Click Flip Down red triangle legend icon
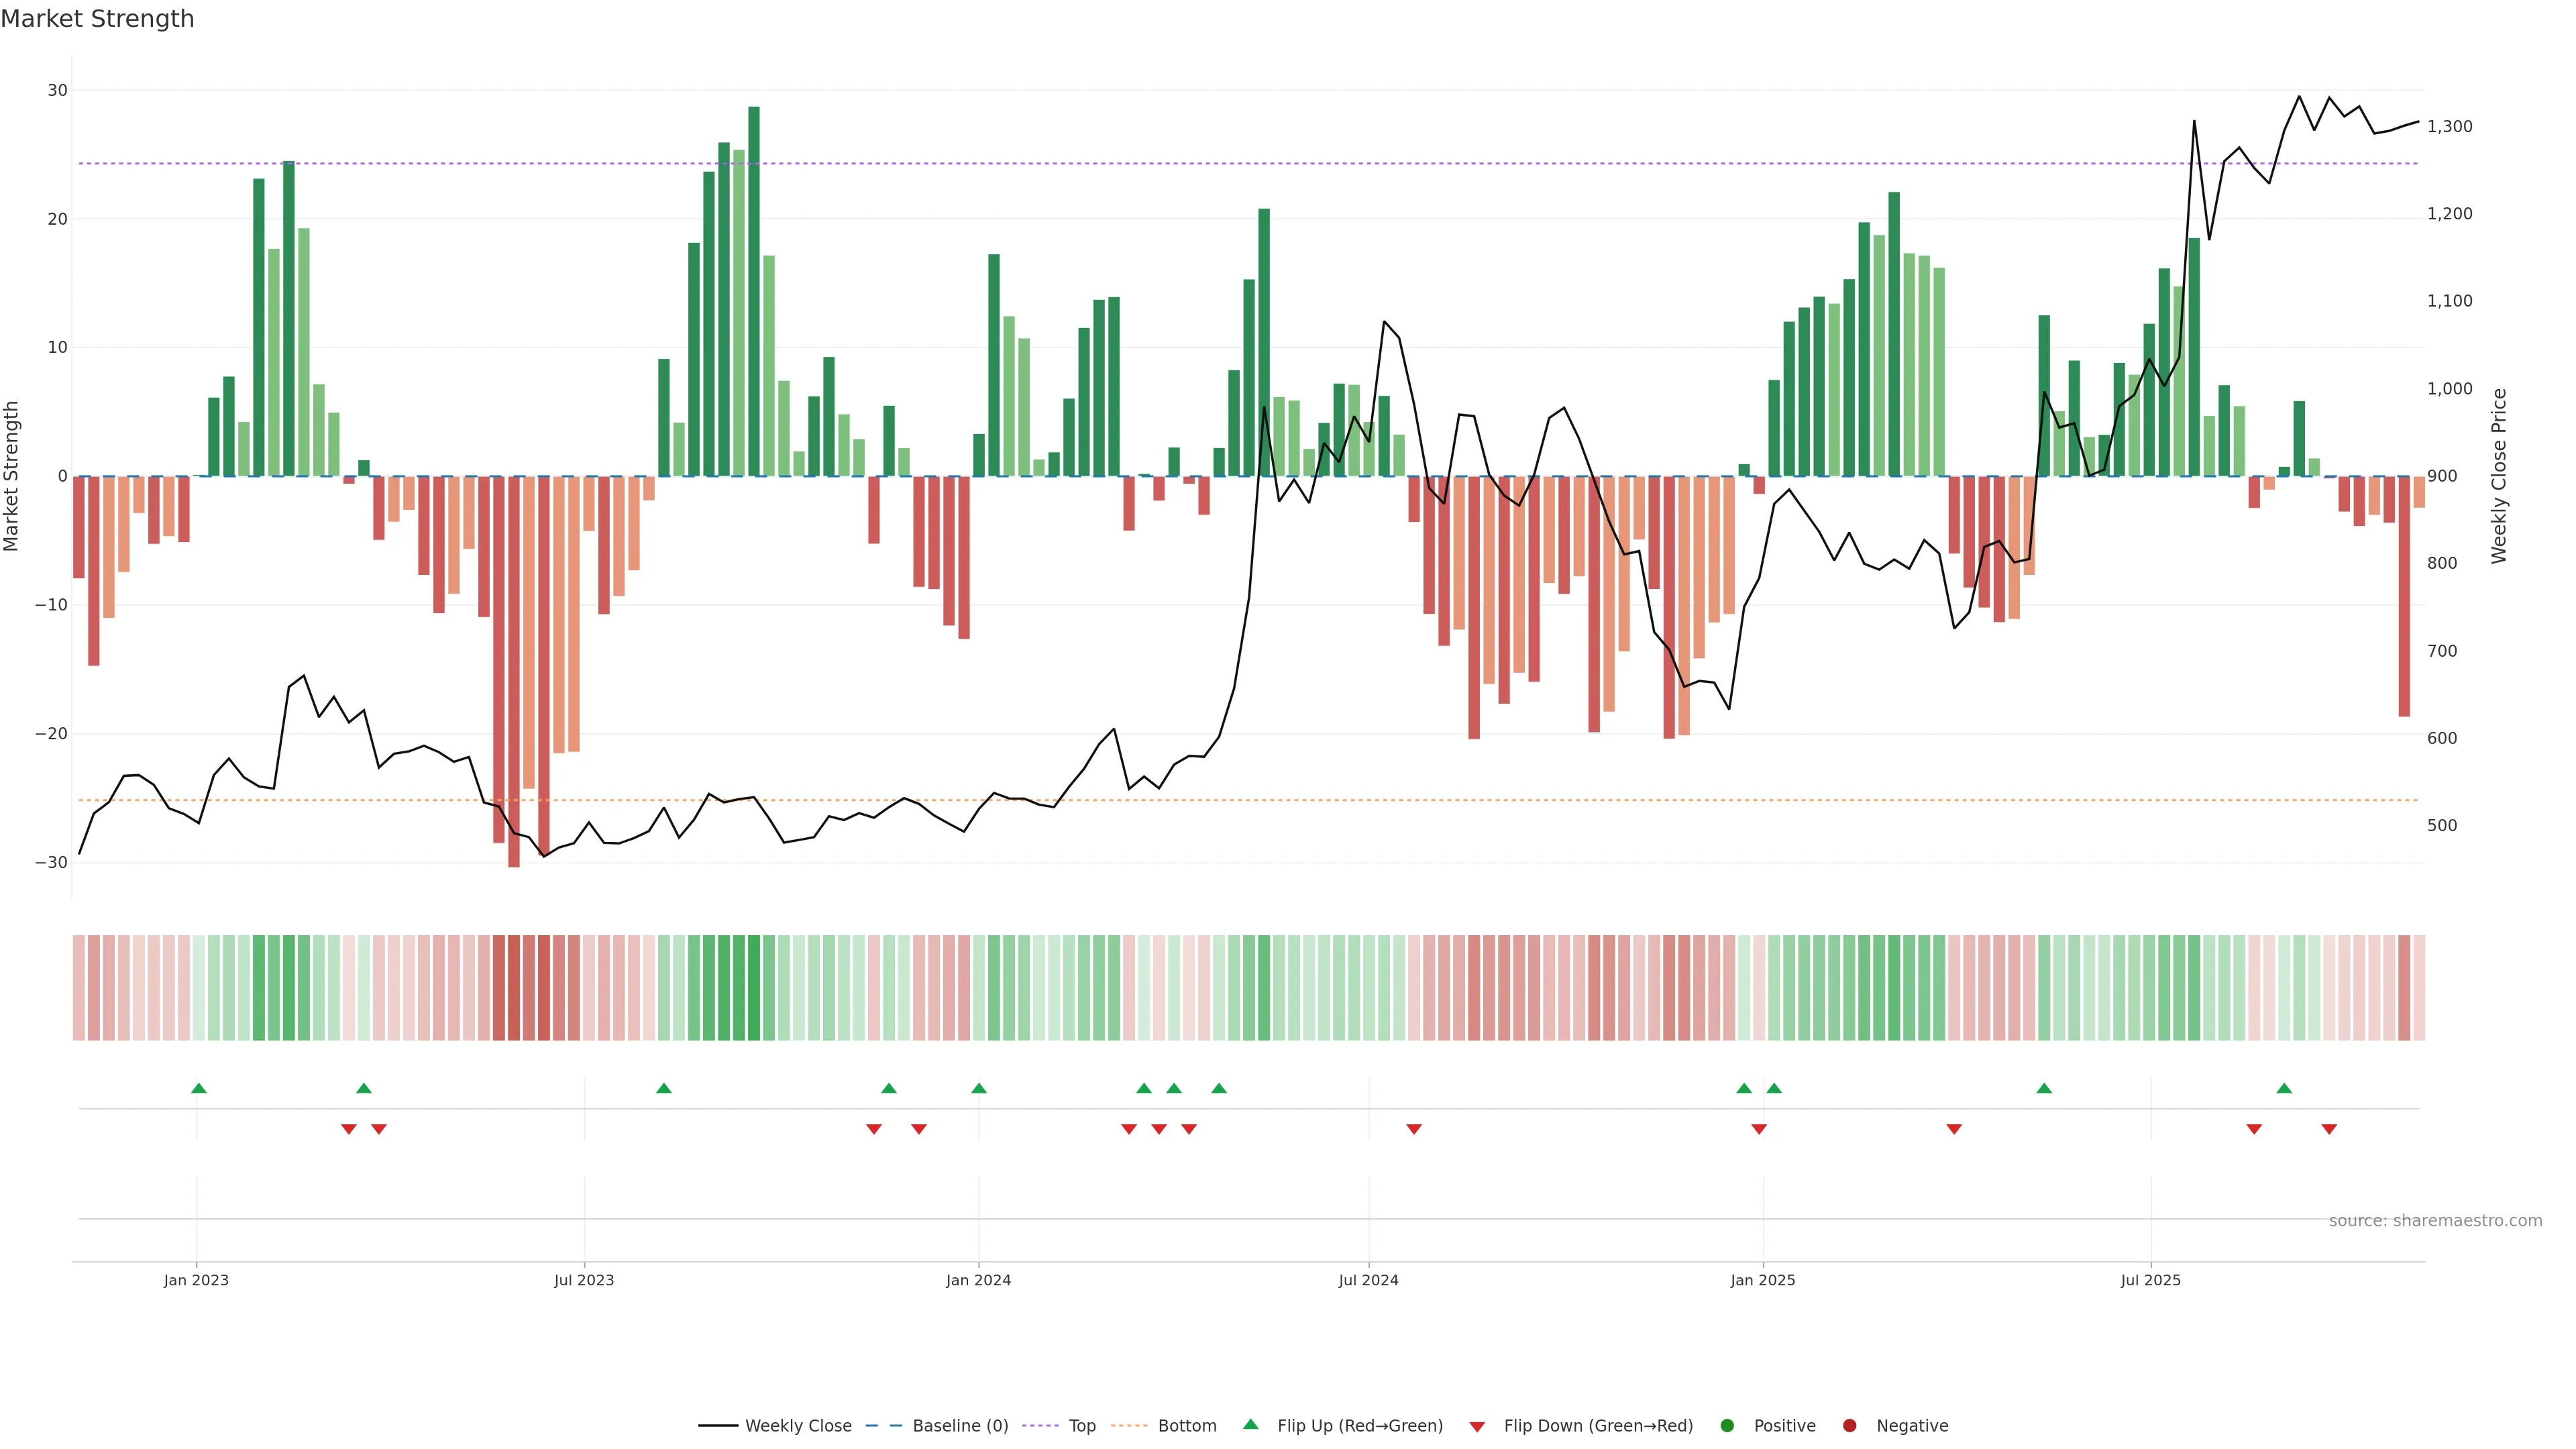The height and width of the screenshot is (1449, 2576). pyautogui.click(x=1477, y=1426)
